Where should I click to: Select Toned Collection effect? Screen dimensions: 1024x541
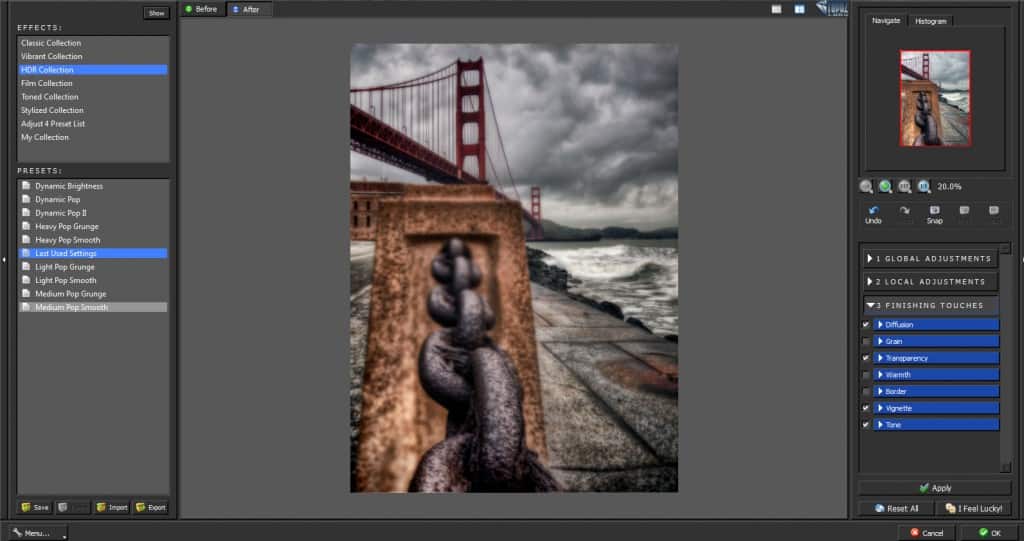93,97
